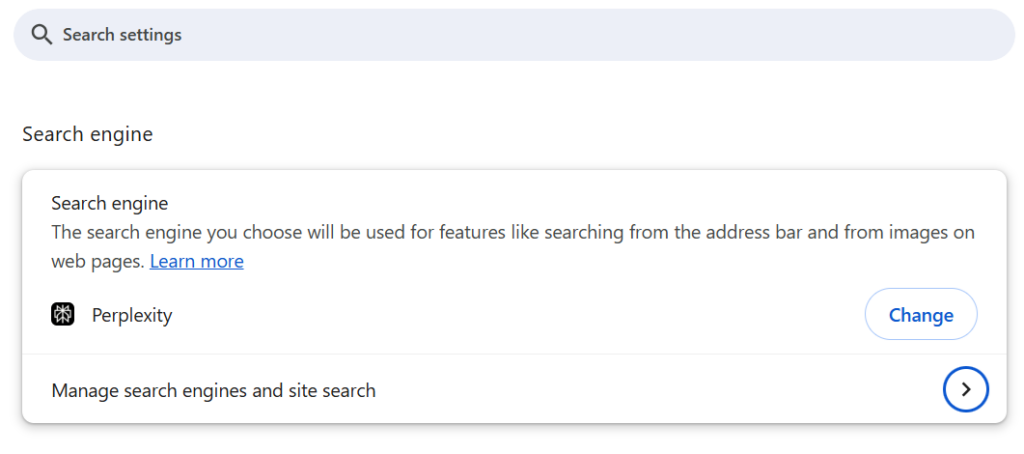Click inside the settings search bar

(514, 35)
